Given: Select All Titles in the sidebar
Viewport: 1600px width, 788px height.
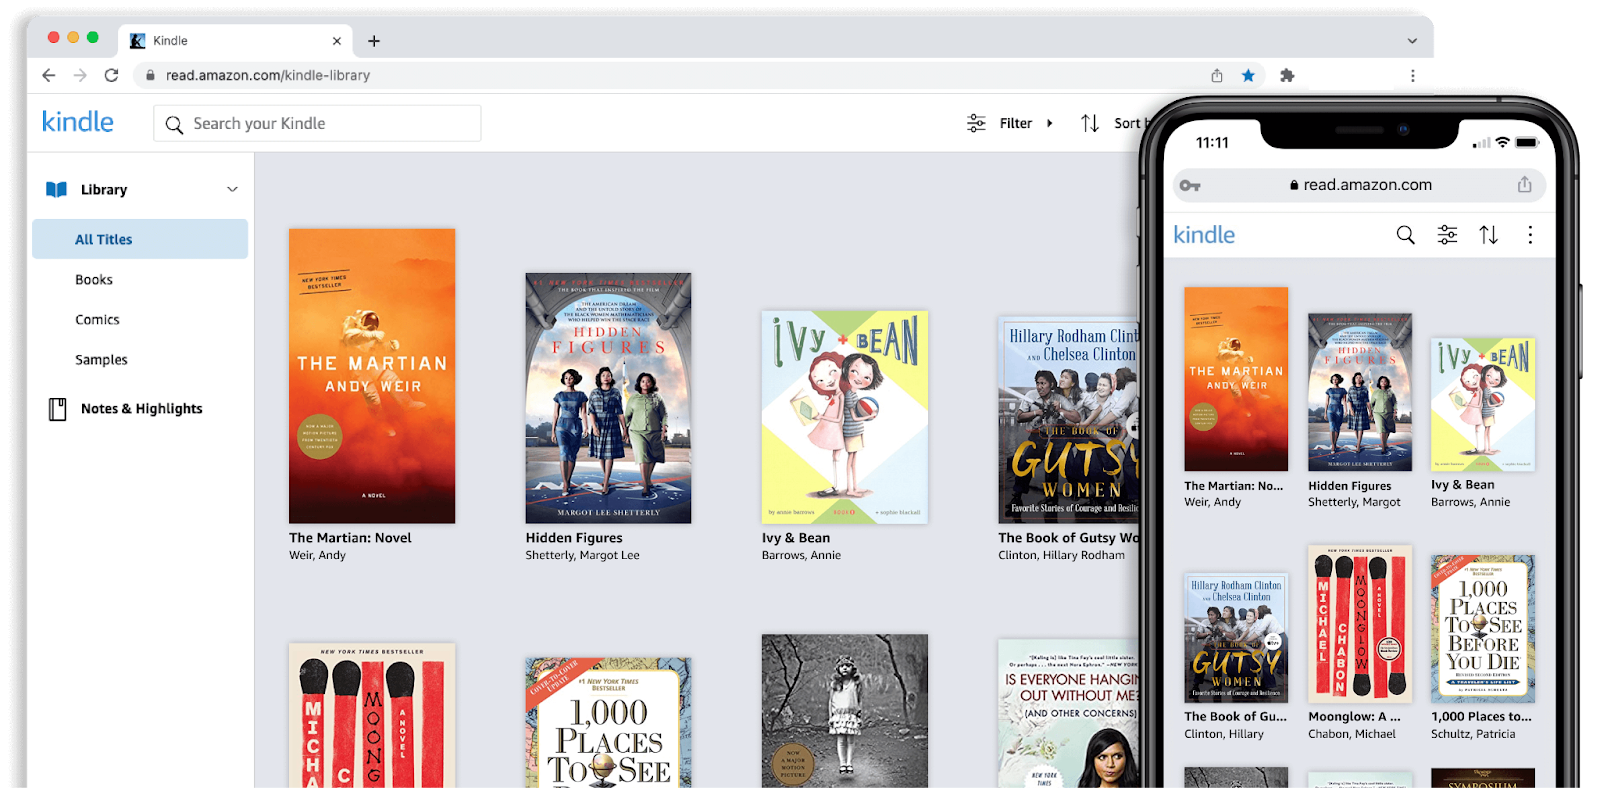Looking at the screenshot, I should [x=140, y=239].
